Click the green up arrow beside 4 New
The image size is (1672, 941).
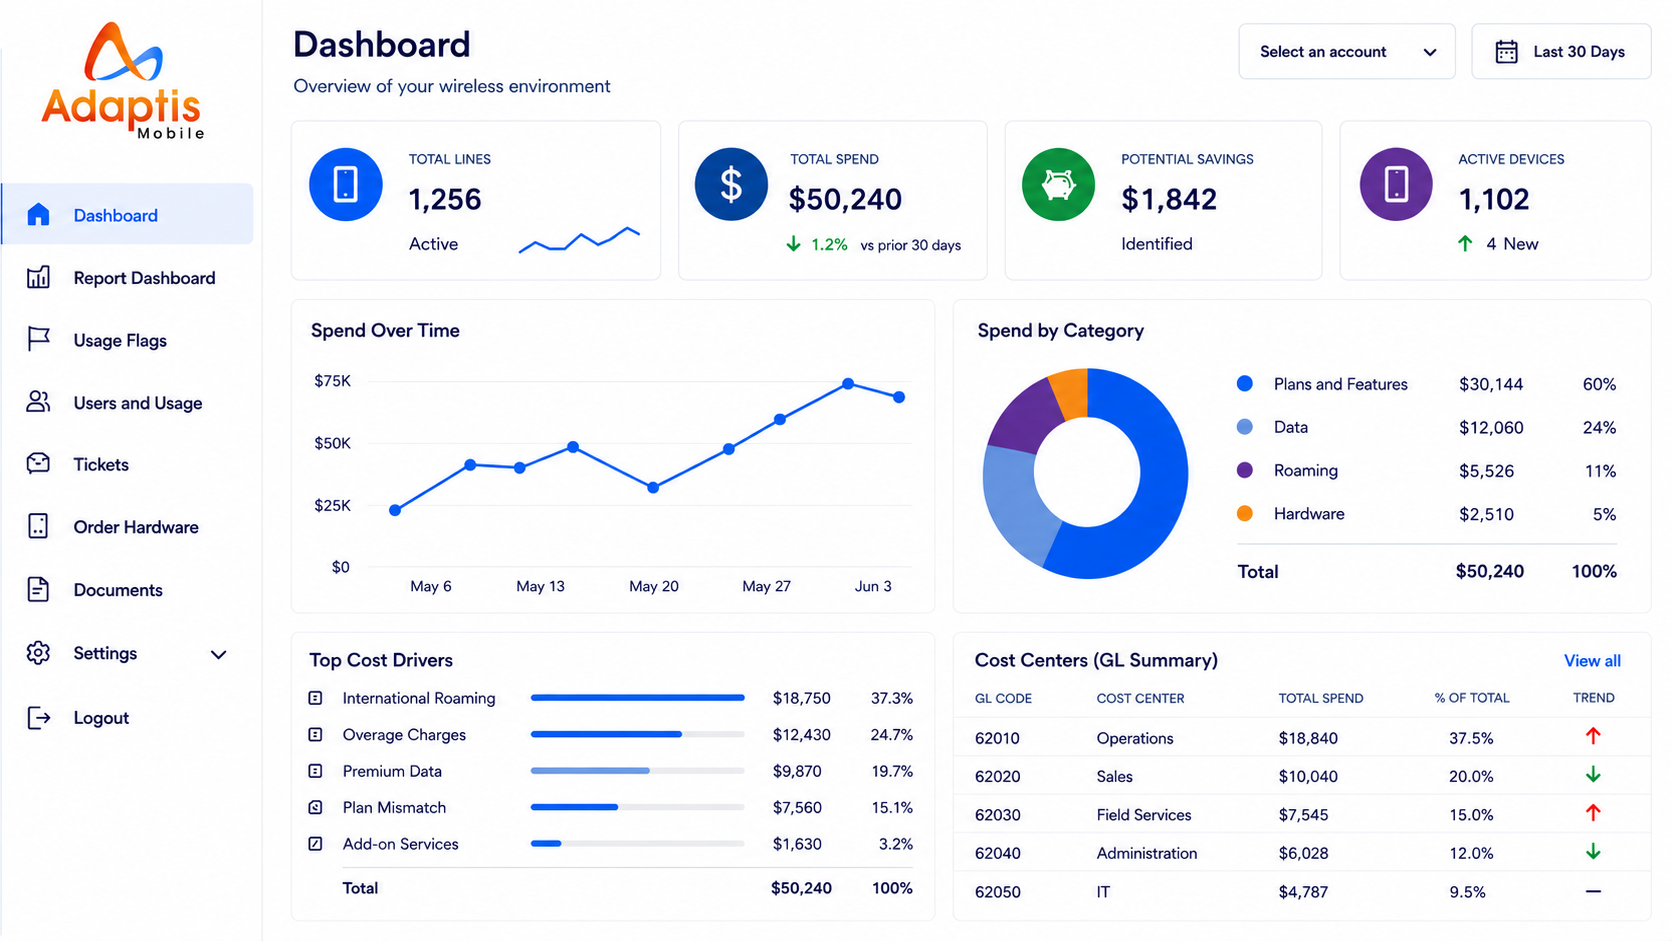1465,243
